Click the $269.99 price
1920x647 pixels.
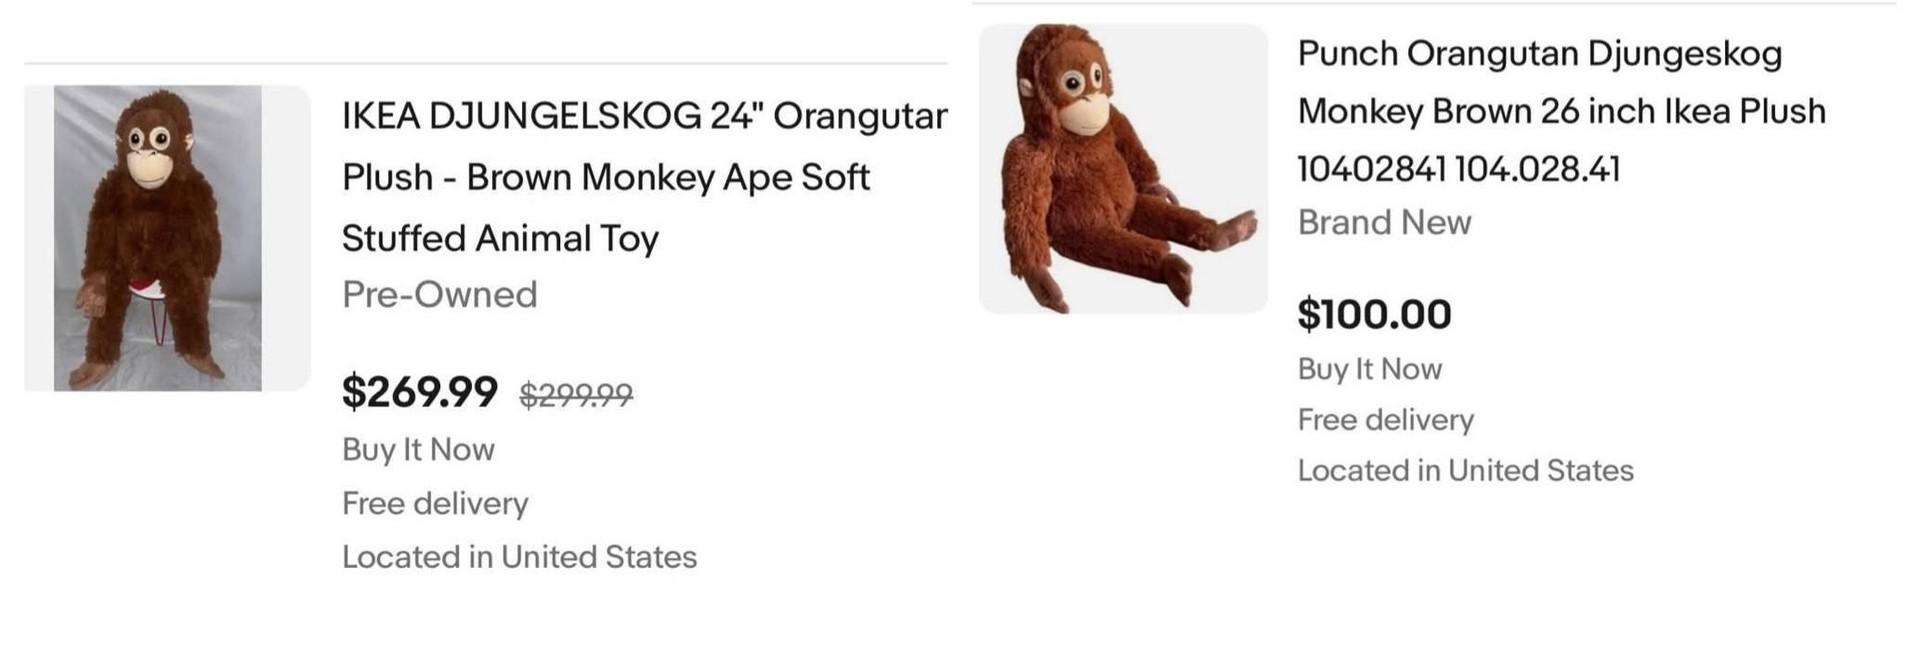tap(420, 391)
